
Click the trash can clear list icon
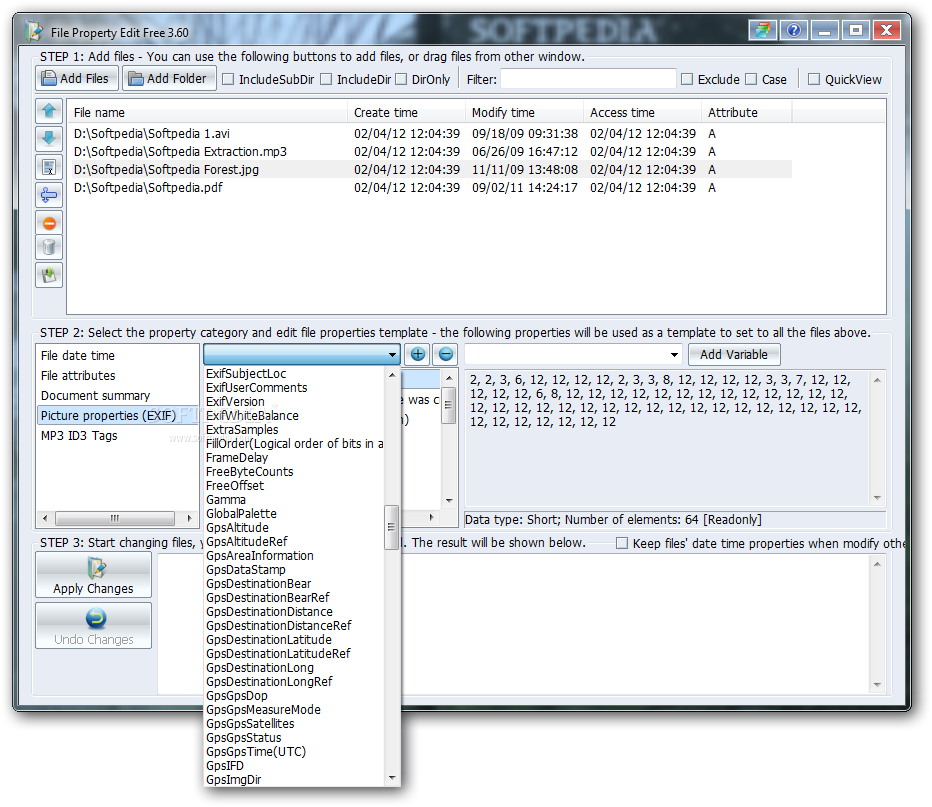click(x=49, y=247)
